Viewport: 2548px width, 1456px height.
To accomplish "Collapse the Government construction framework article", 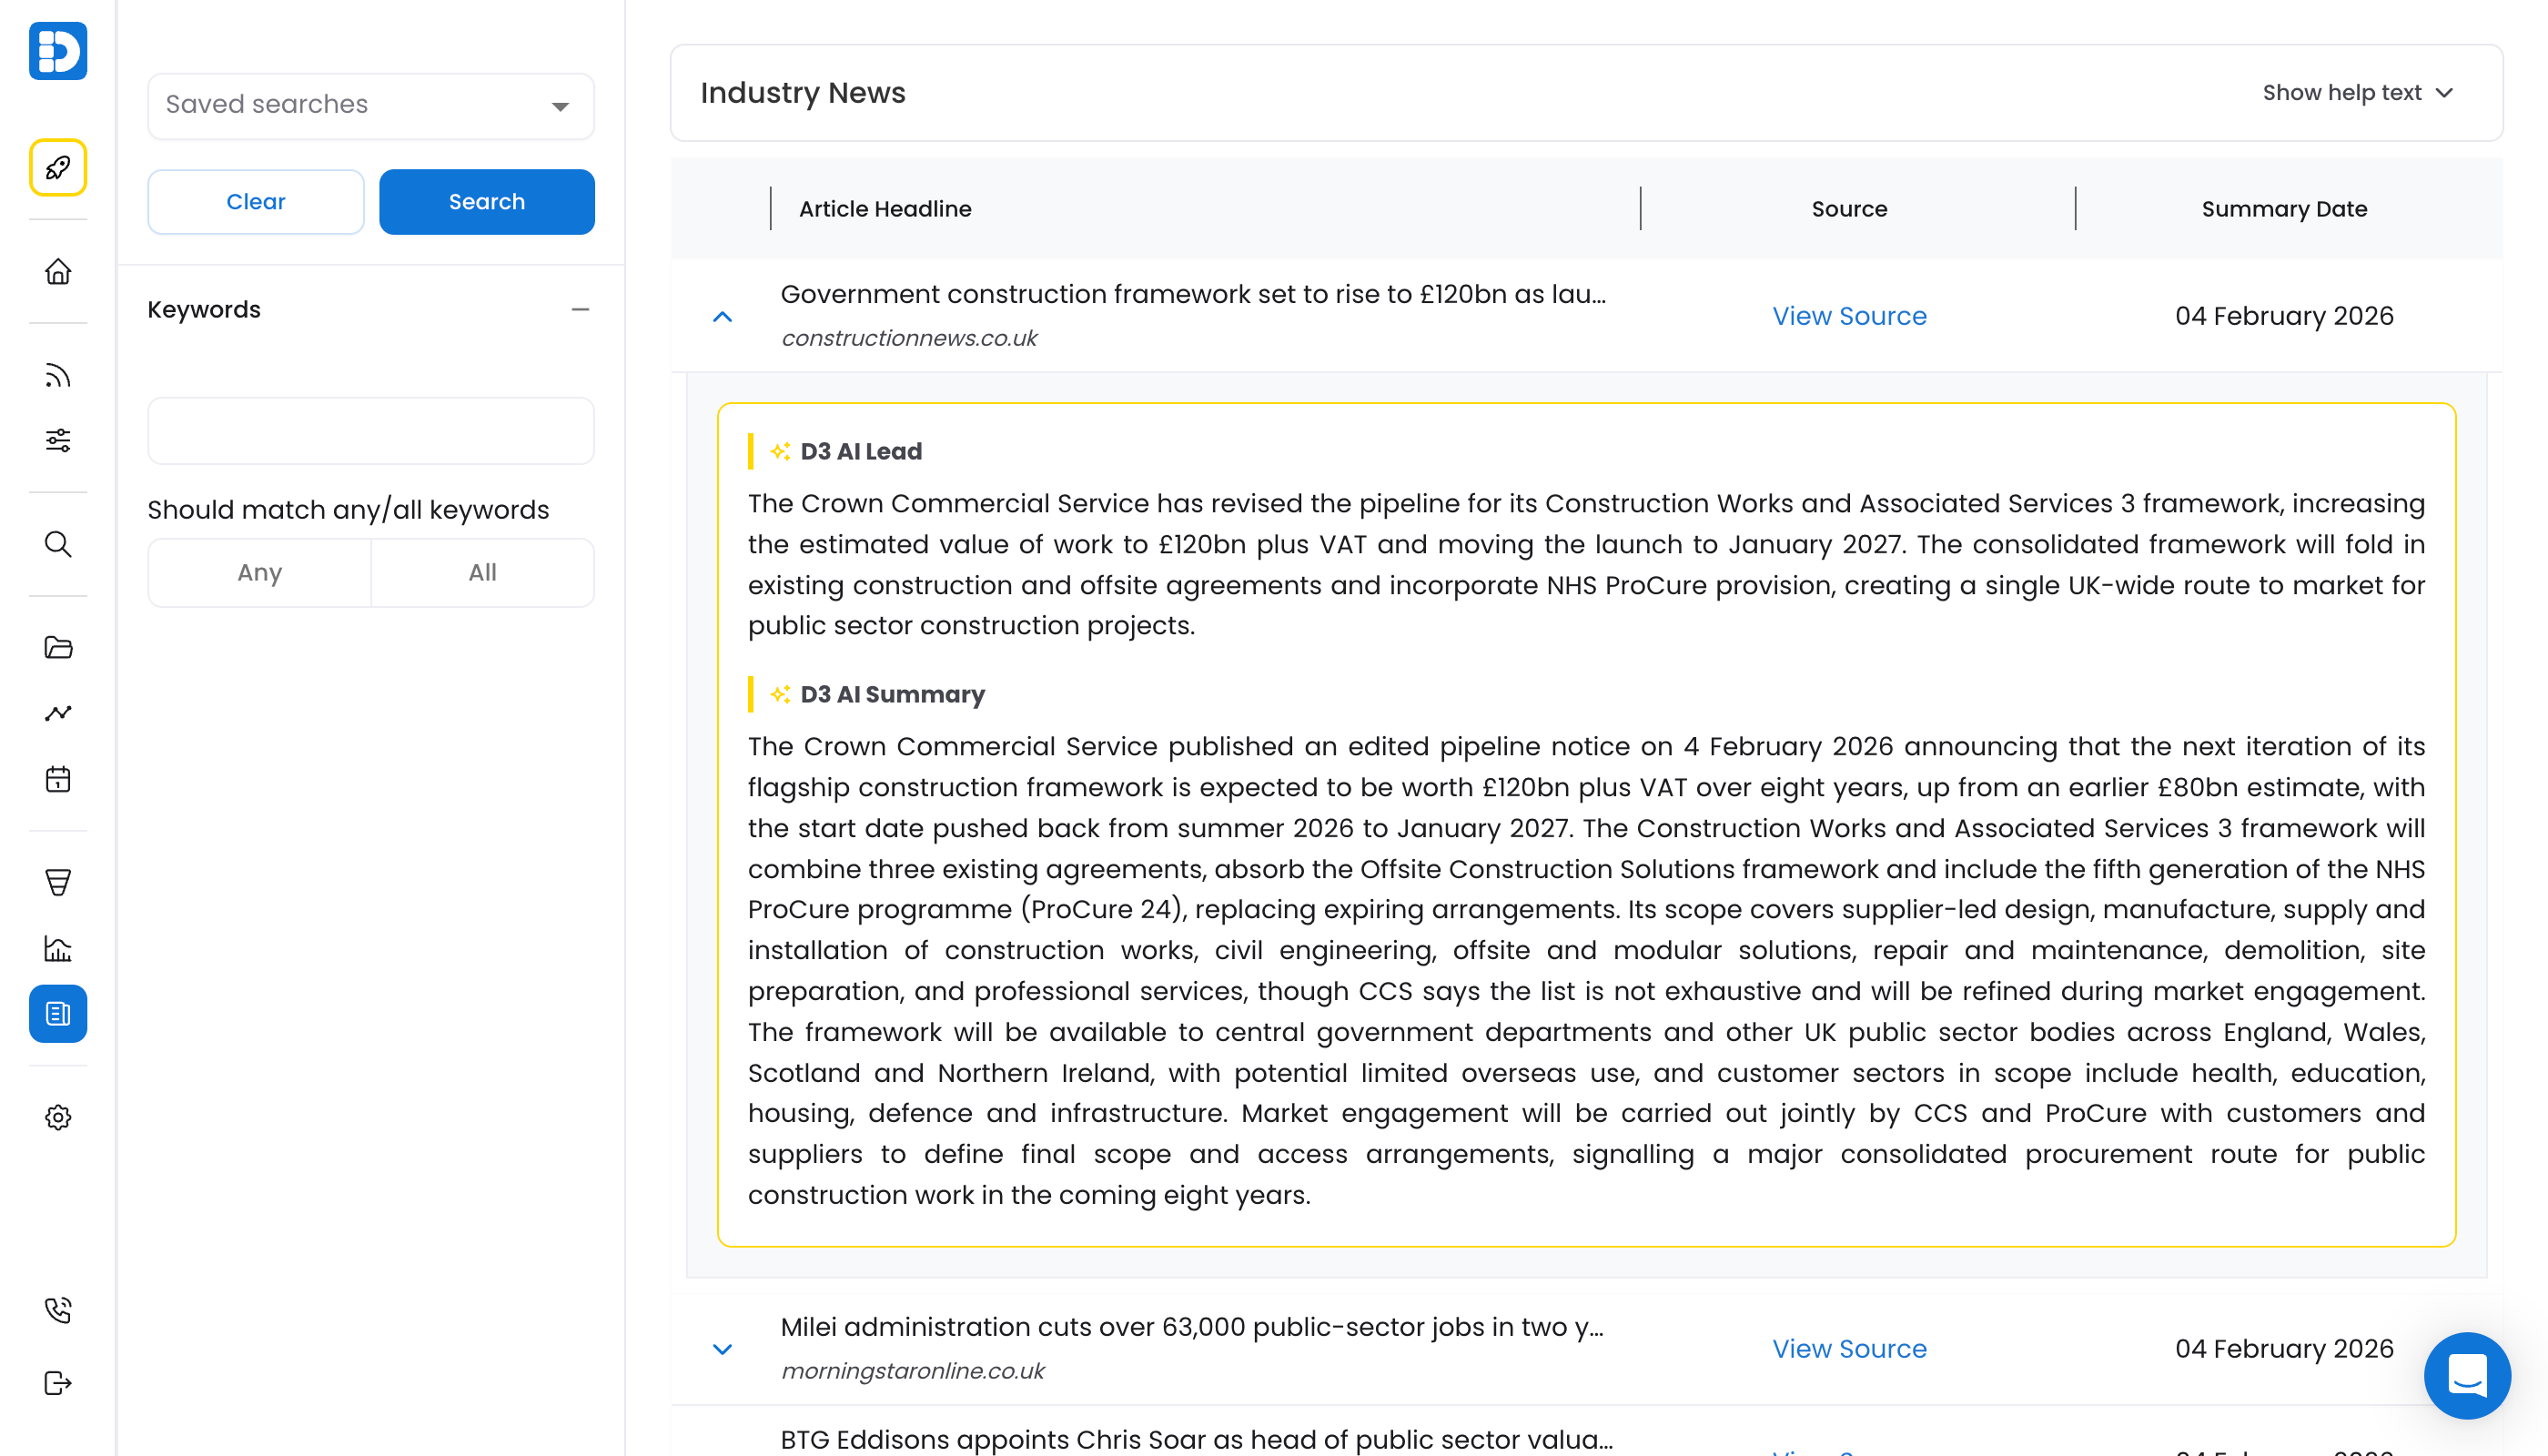I will (x=722, y=316).
